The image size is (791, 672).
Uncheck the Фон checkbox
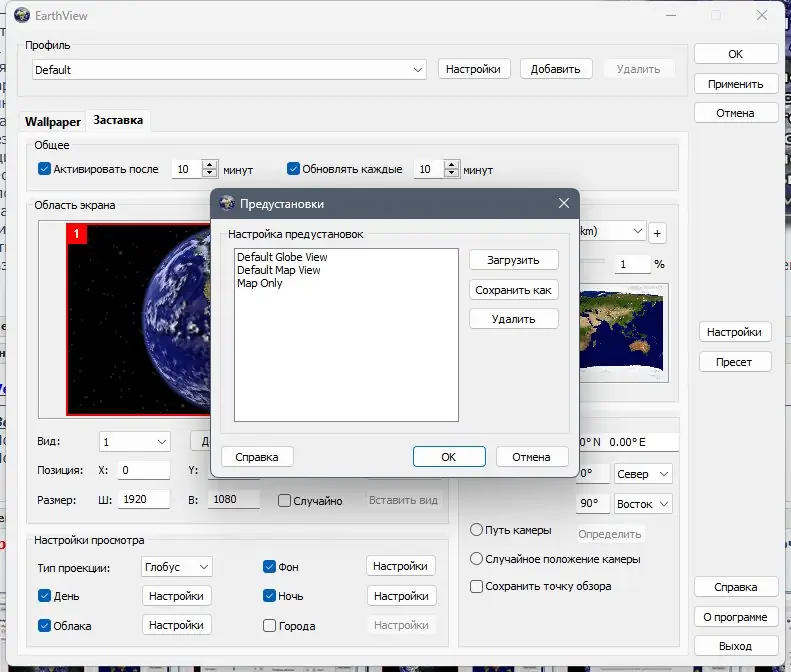269,567
